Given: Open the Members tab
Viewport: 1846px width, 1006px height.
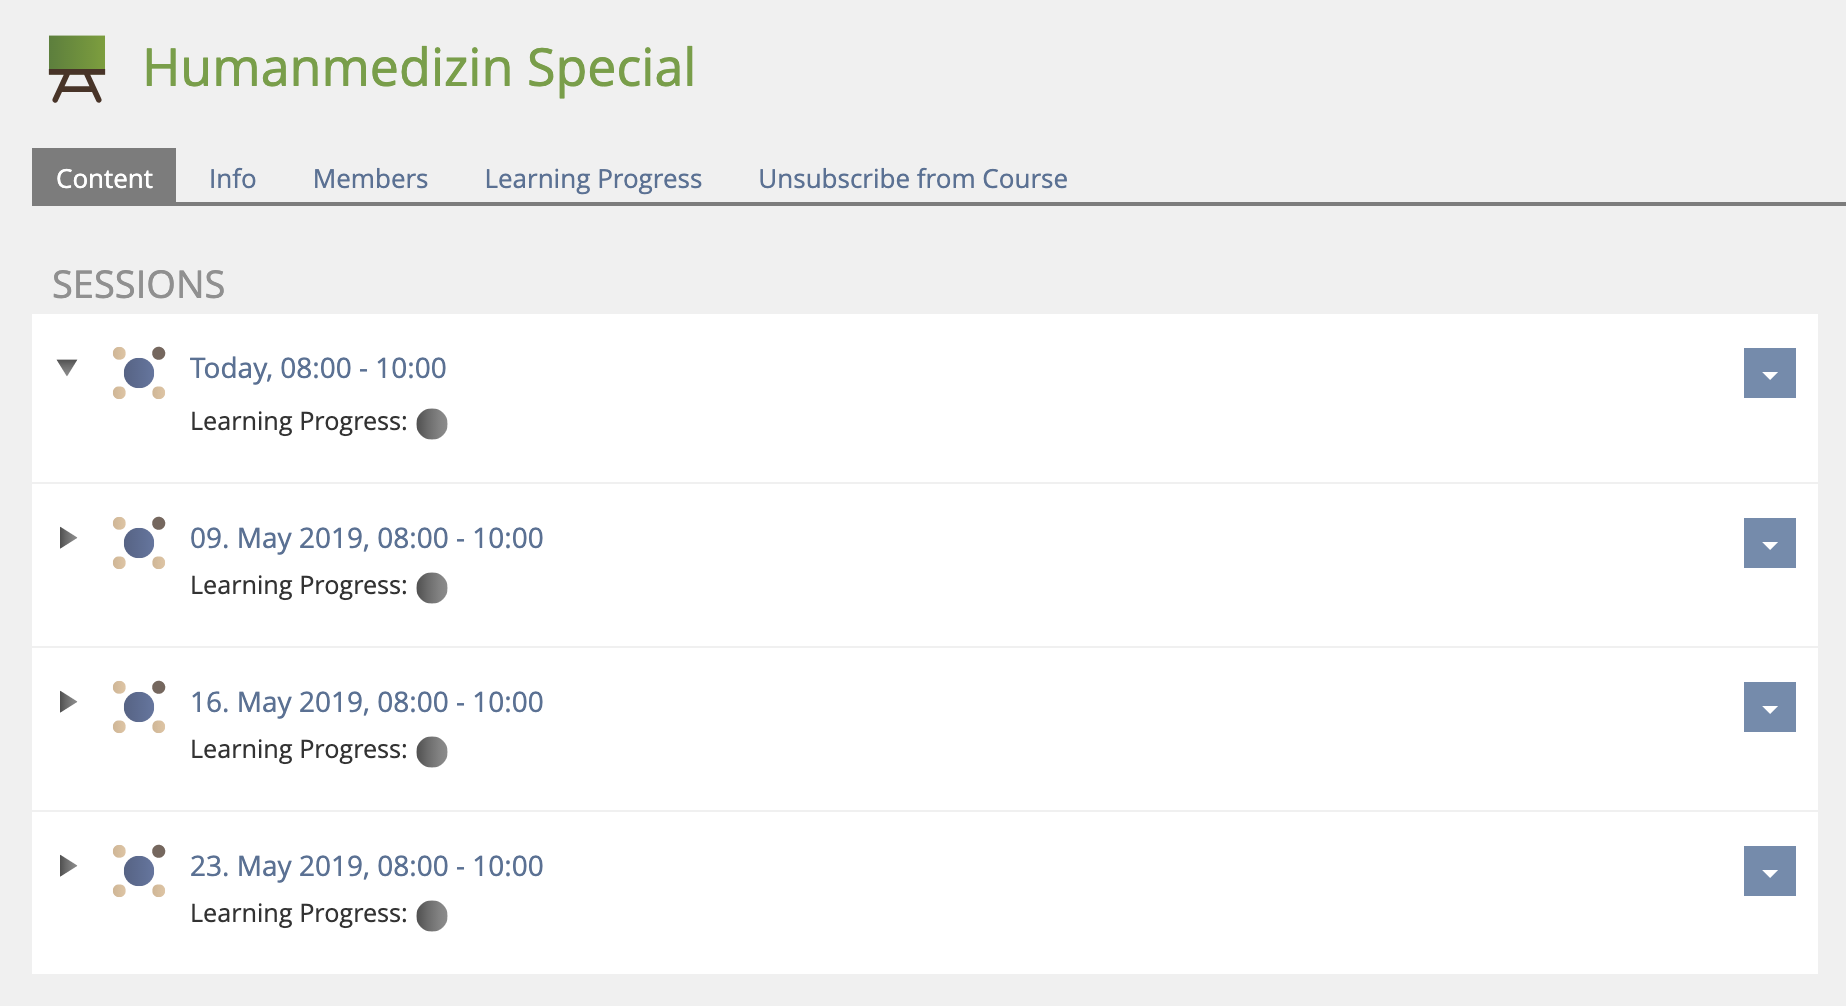Looking at the screenshot, I should coord(370,178).
